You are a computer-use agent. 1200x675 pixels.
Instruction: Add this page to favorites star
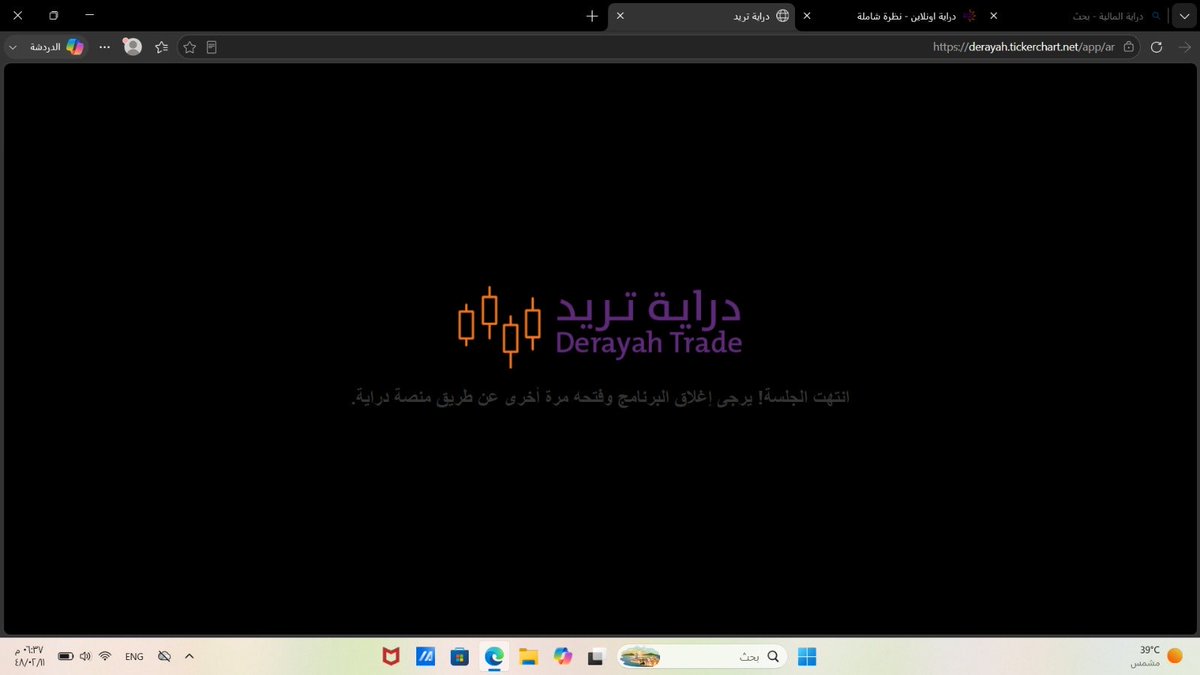click(189, 47)
